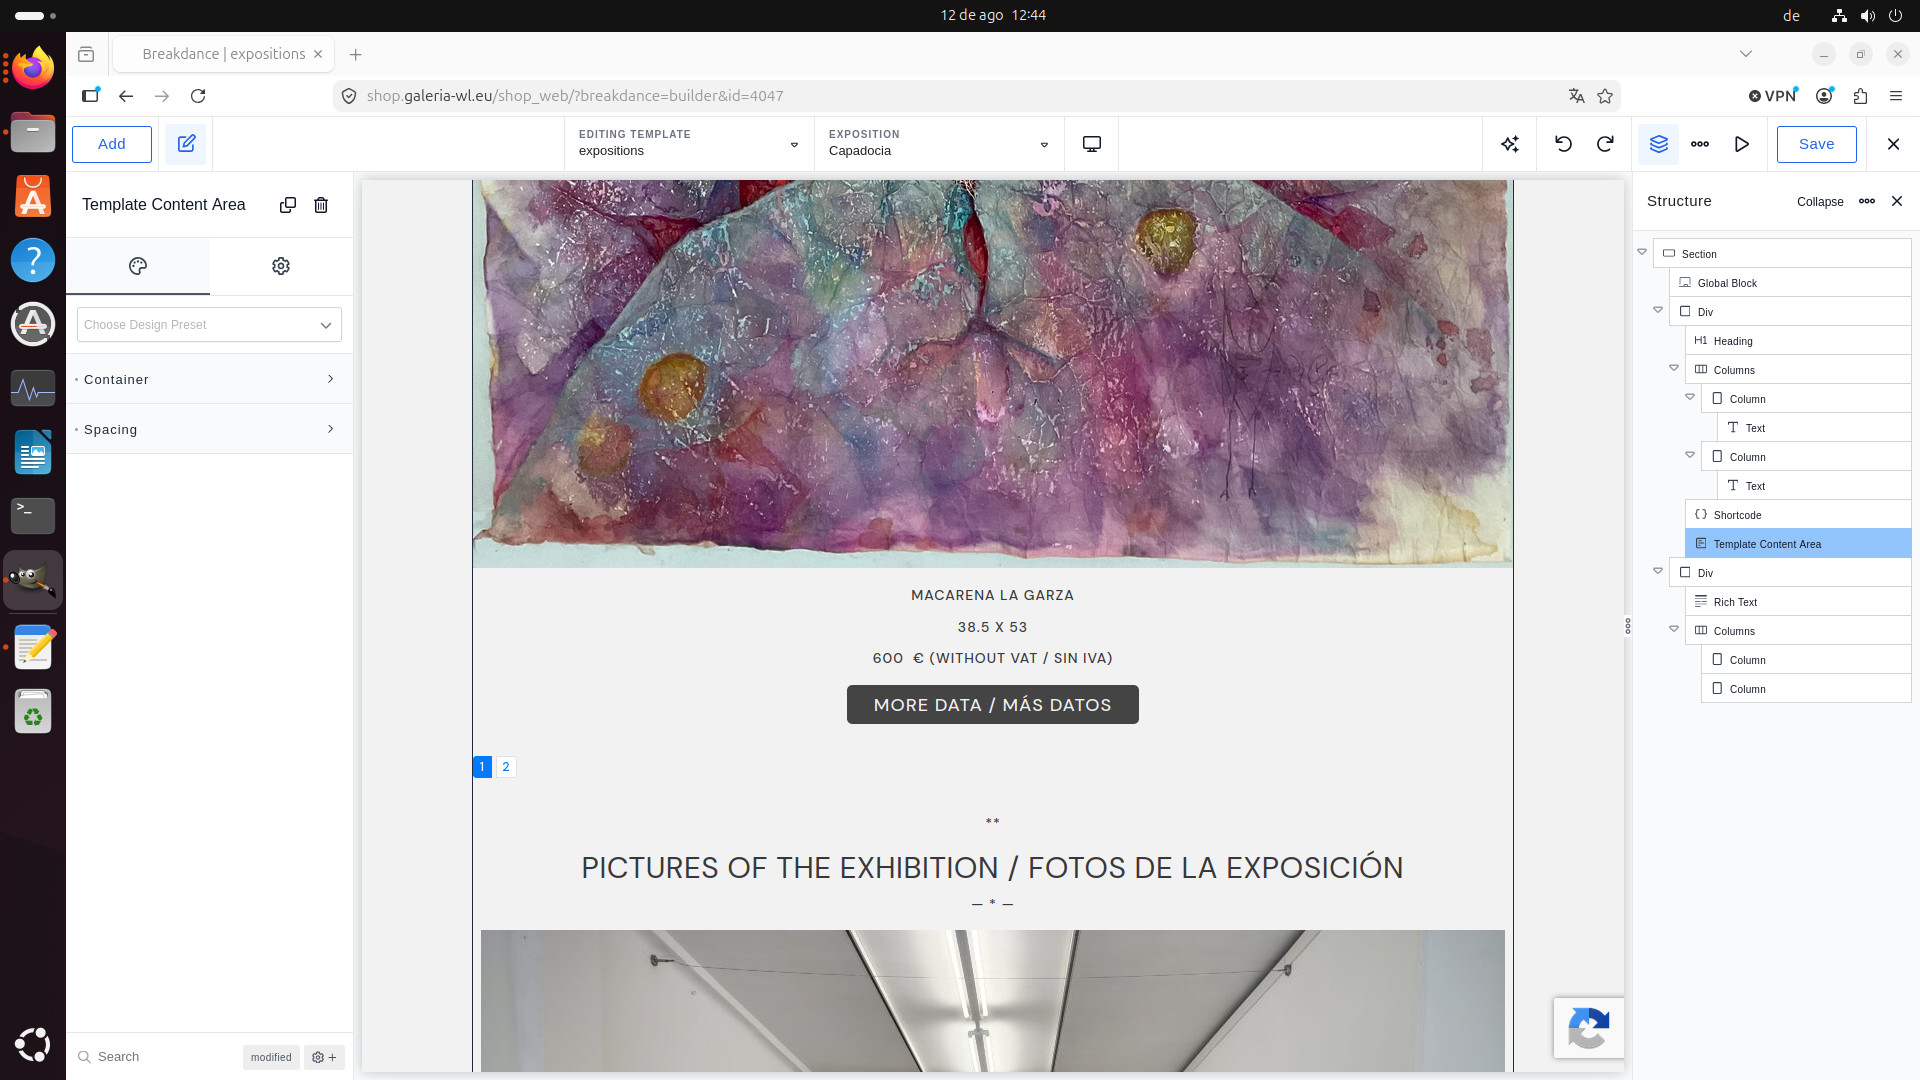Viewport: 1920px width, 1080px height.
Task: Delete the Template Content Area element
Action: click(321, 205)
